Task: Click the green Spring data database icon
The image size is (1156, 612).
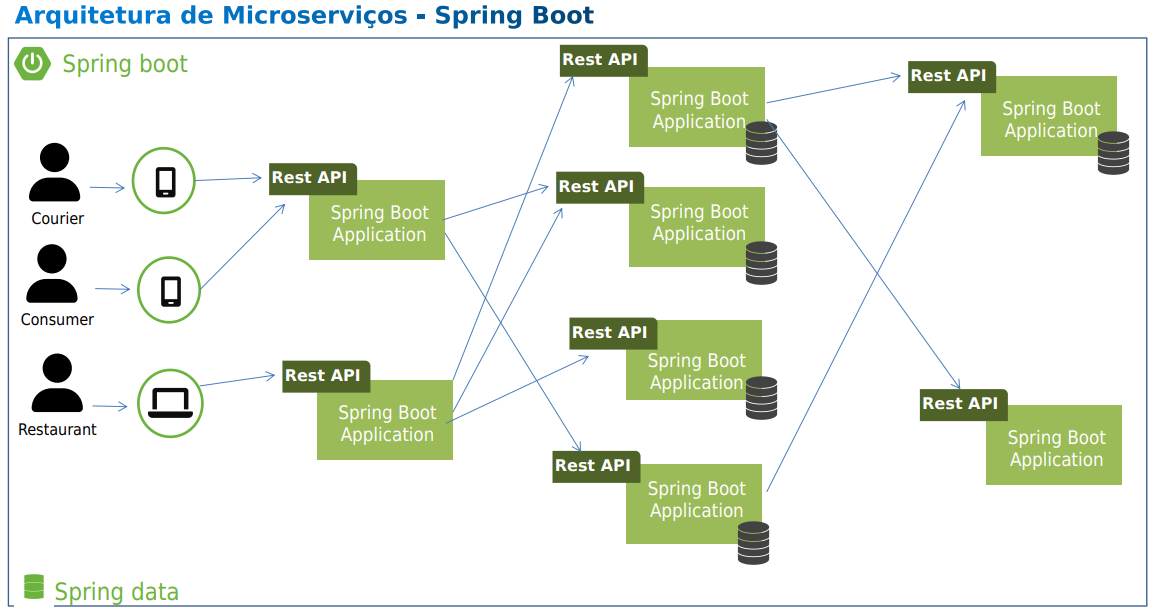Action: [x=33, y=587]
